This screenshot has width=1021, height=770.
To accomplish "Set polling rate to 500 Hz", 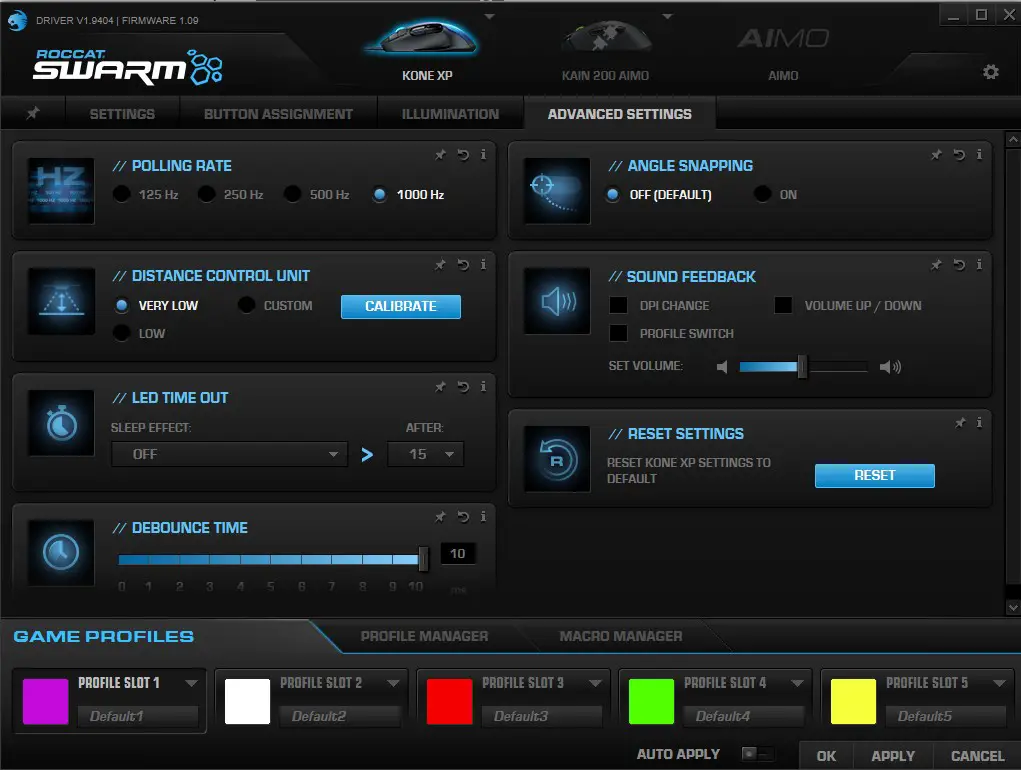I will pyautogui.click(x=292, y=194).
